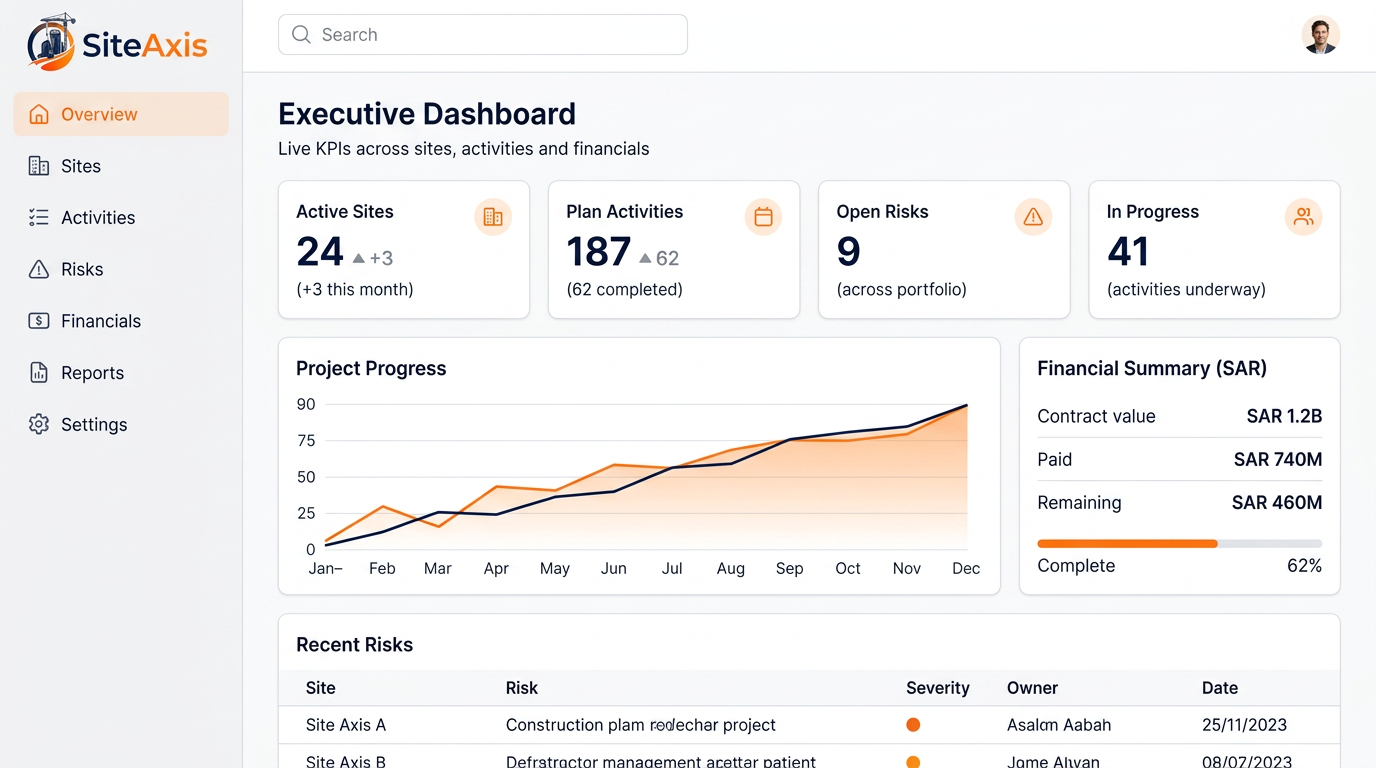
Task: Sort table by Site column header
Action: pos(321,688)
